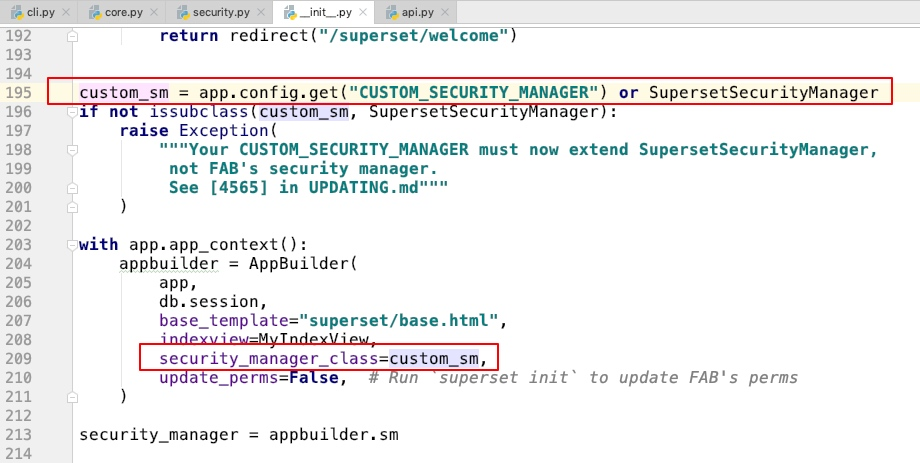Screen dimensions: 920x463
Task: Close the cli.py tab
Action: (65, 12)
